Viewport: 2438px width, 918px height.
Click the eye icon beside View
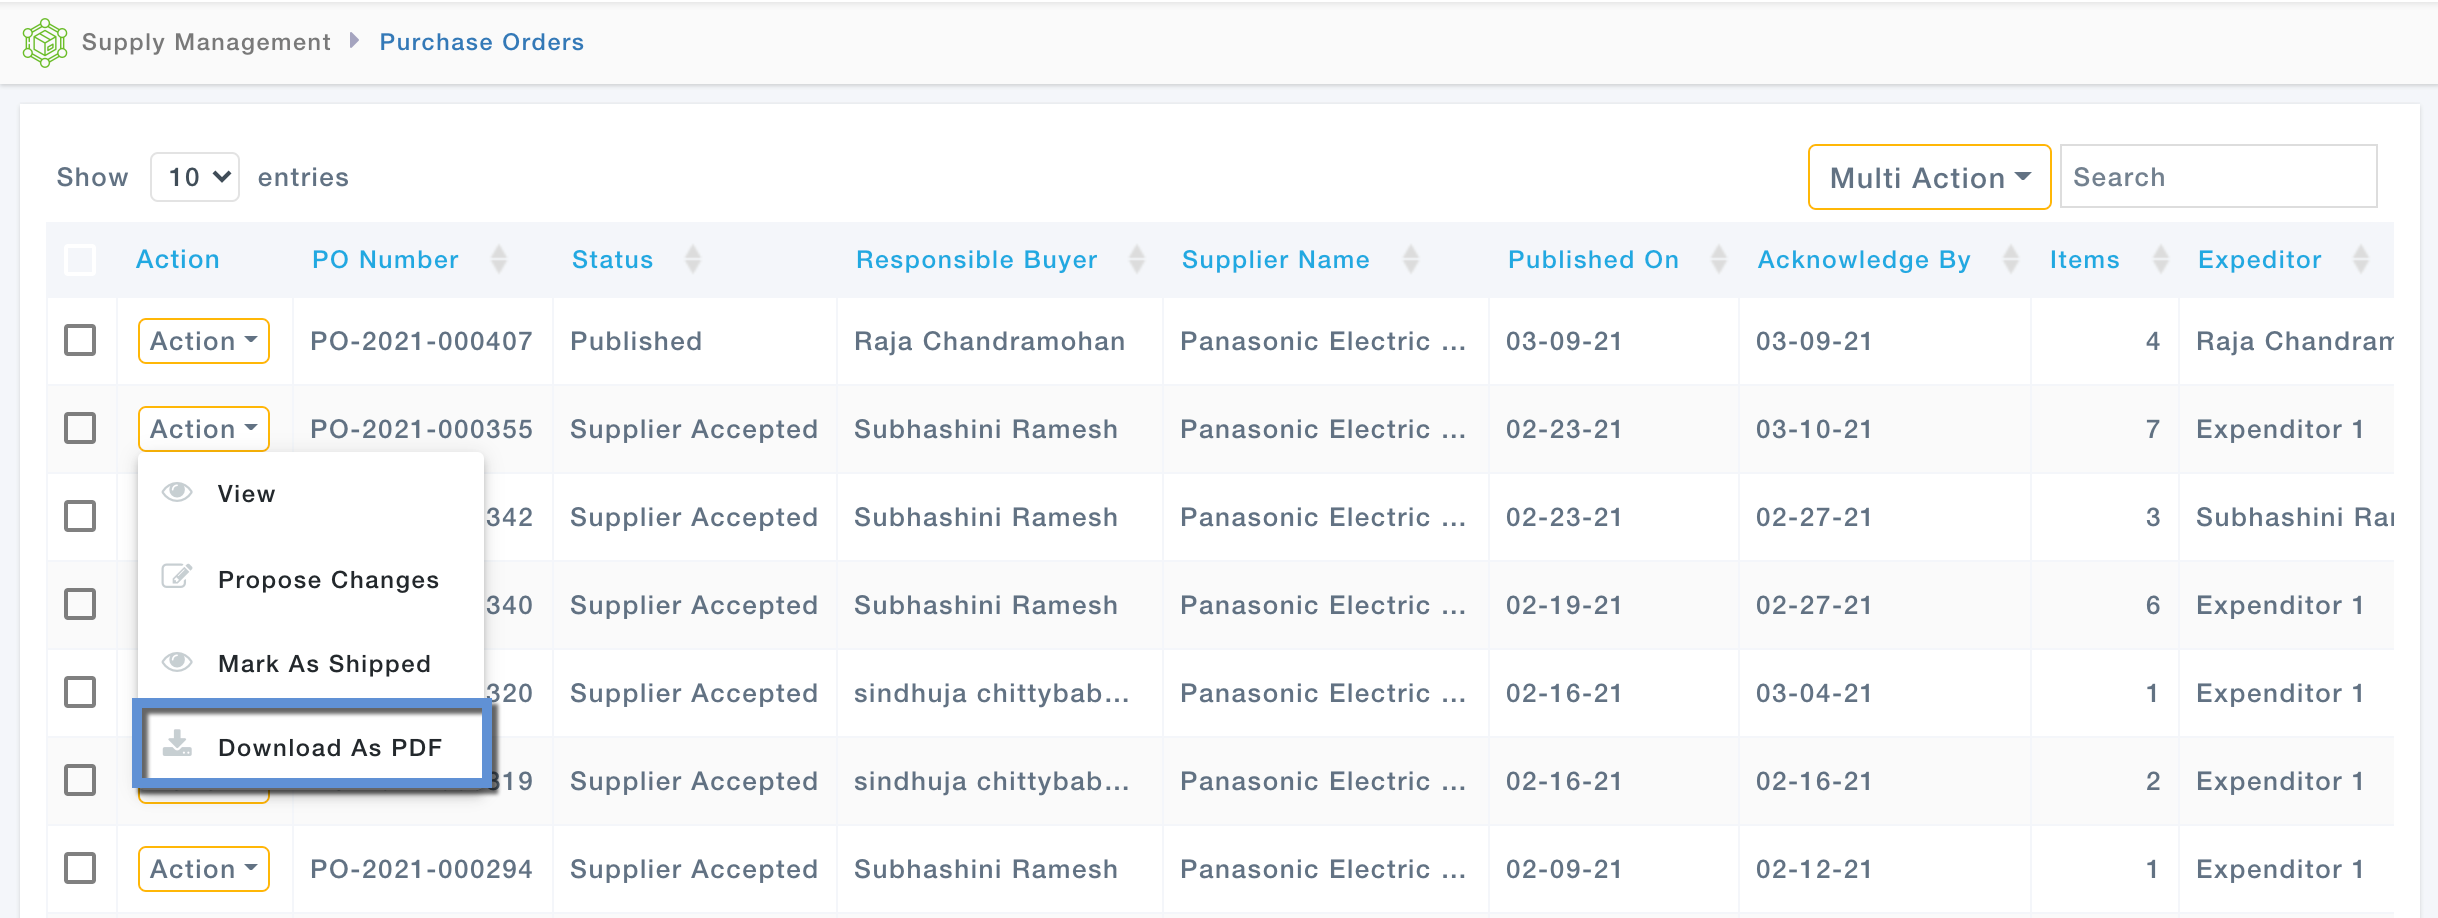(177, 492)
